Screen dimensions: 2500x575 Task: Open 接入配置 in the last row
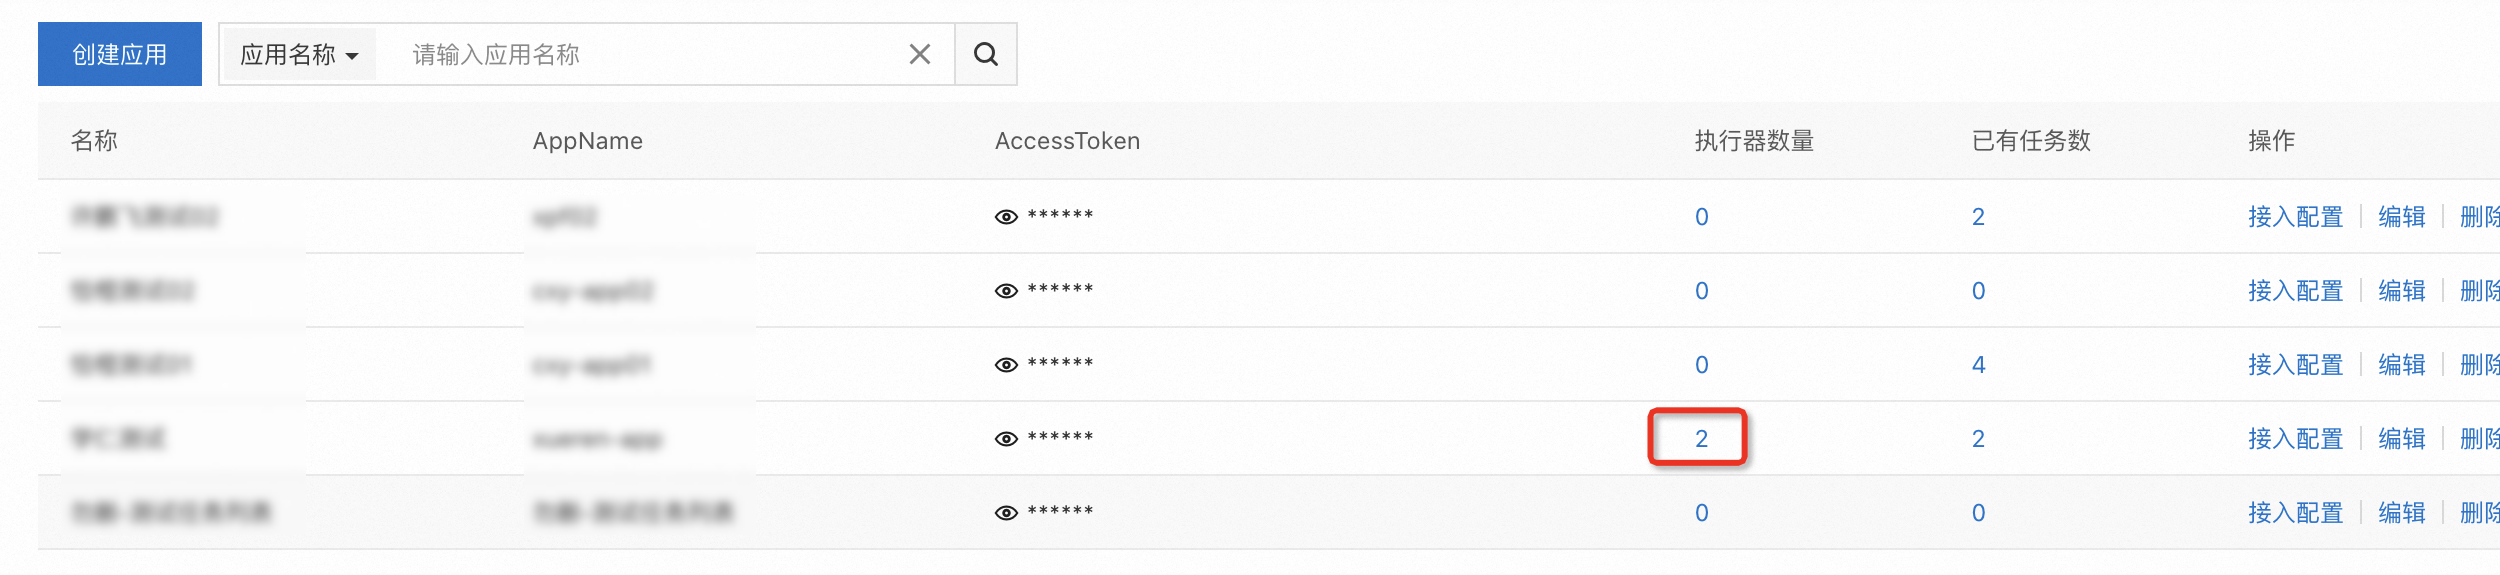pos(2295,513)
